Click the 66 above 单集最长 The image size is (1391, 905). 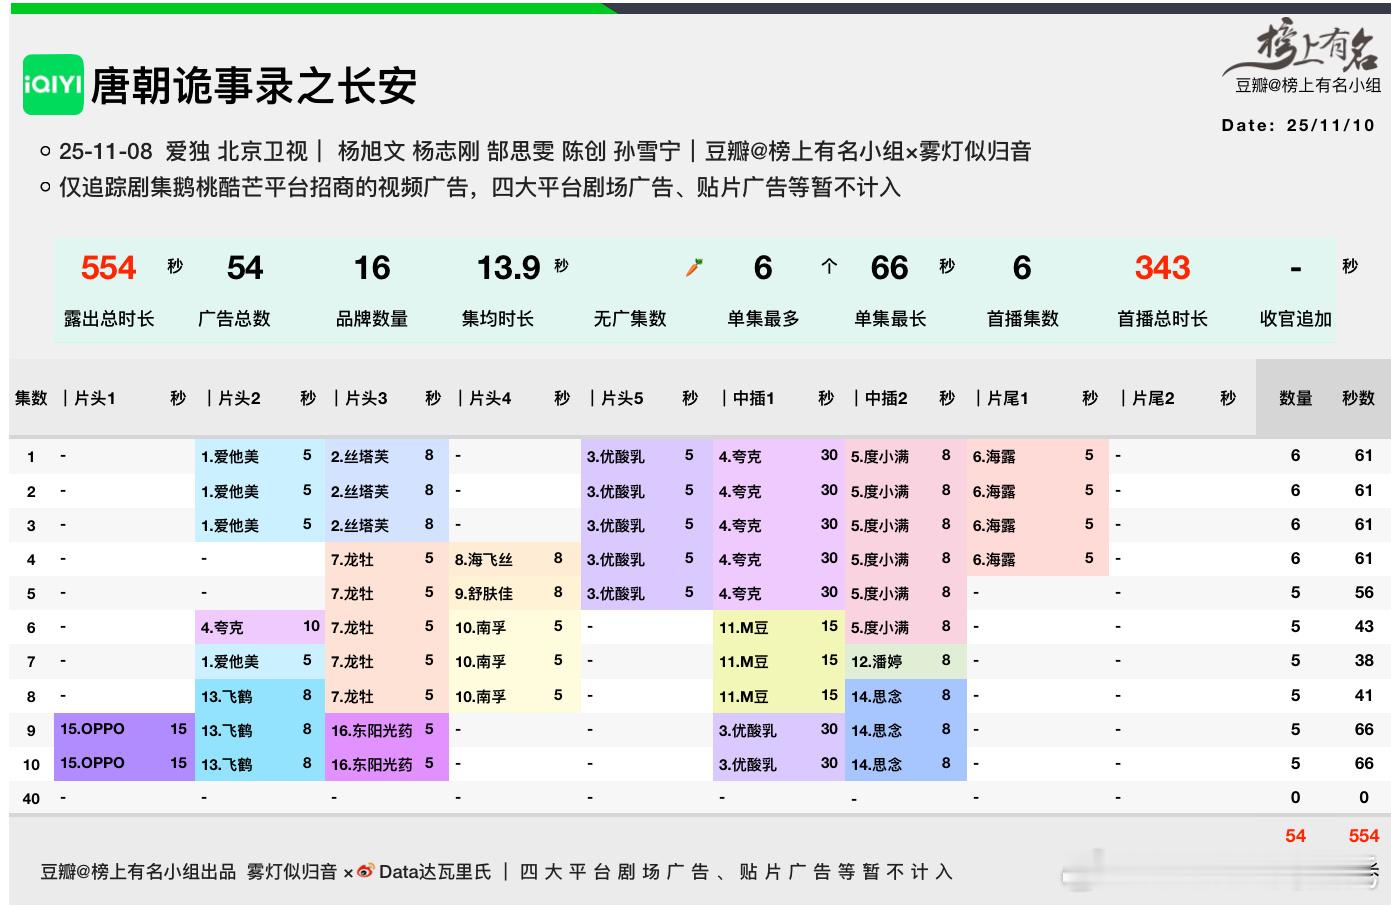pos(889,267)
